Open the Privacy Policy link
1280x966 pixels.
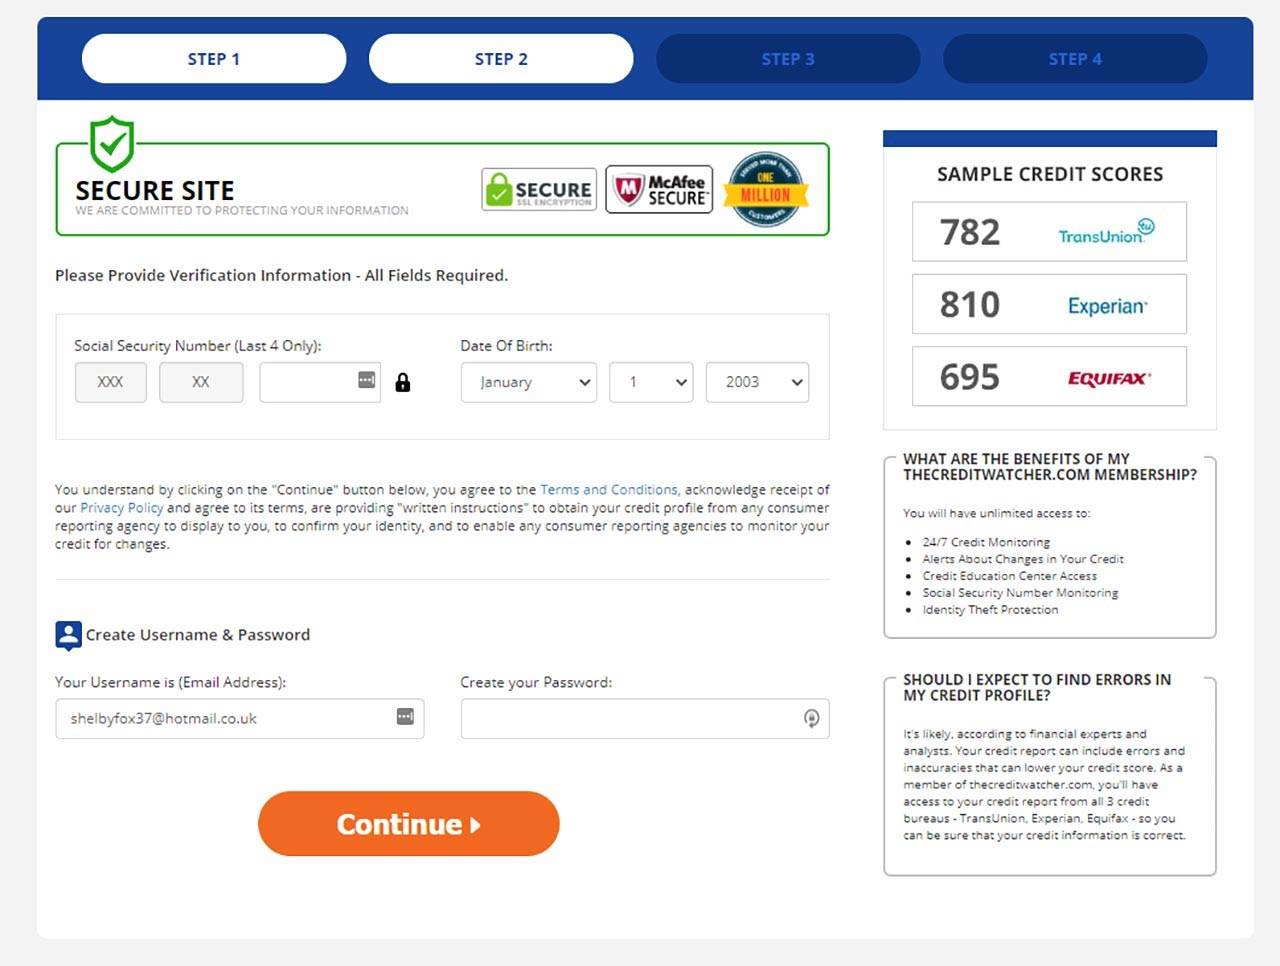tap(121, 508)
